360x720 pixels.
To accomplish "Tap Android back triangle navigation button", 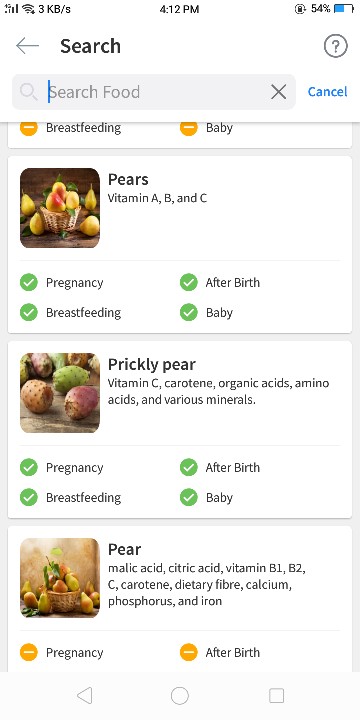I will [84, 696].
